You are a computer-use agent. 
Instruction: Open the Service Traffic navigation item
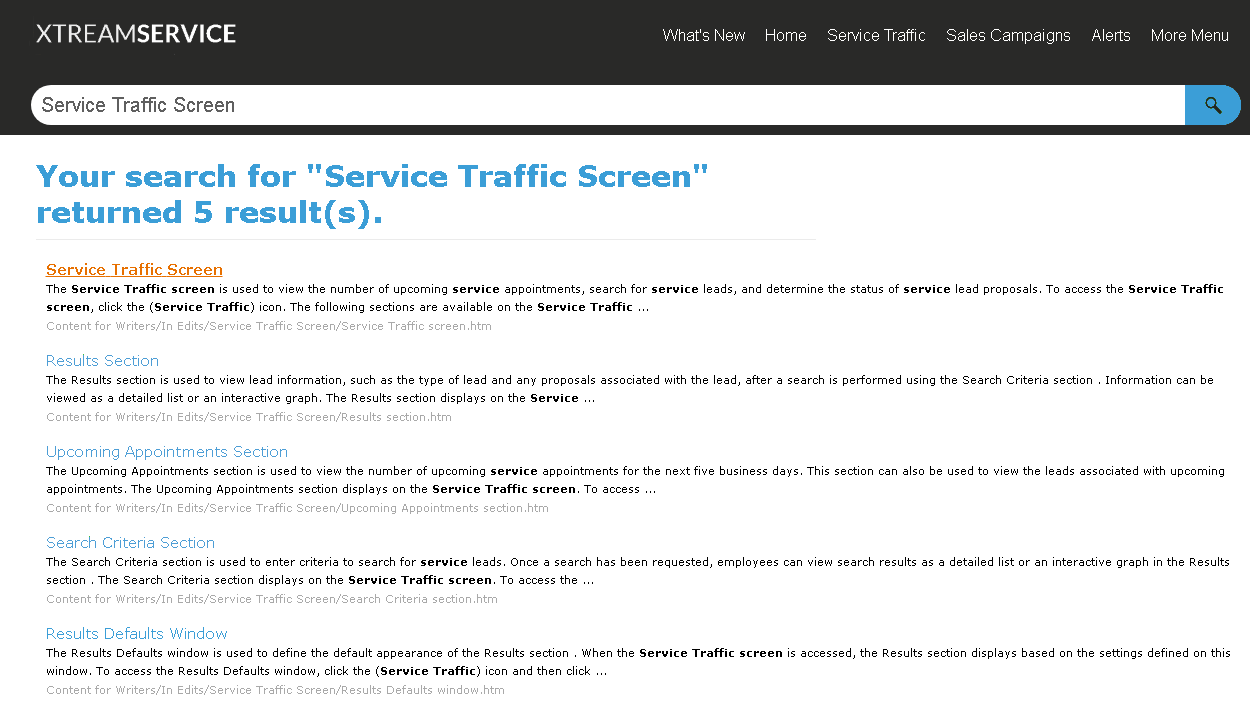(876, 35)
